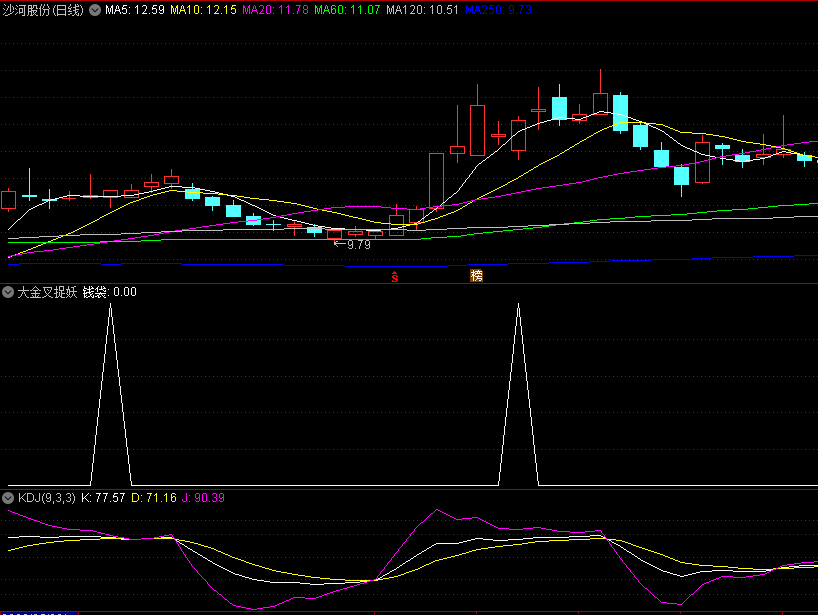
Task: Select the 大金叉捉妖 indicator name
Action: [x=47, y=292]
